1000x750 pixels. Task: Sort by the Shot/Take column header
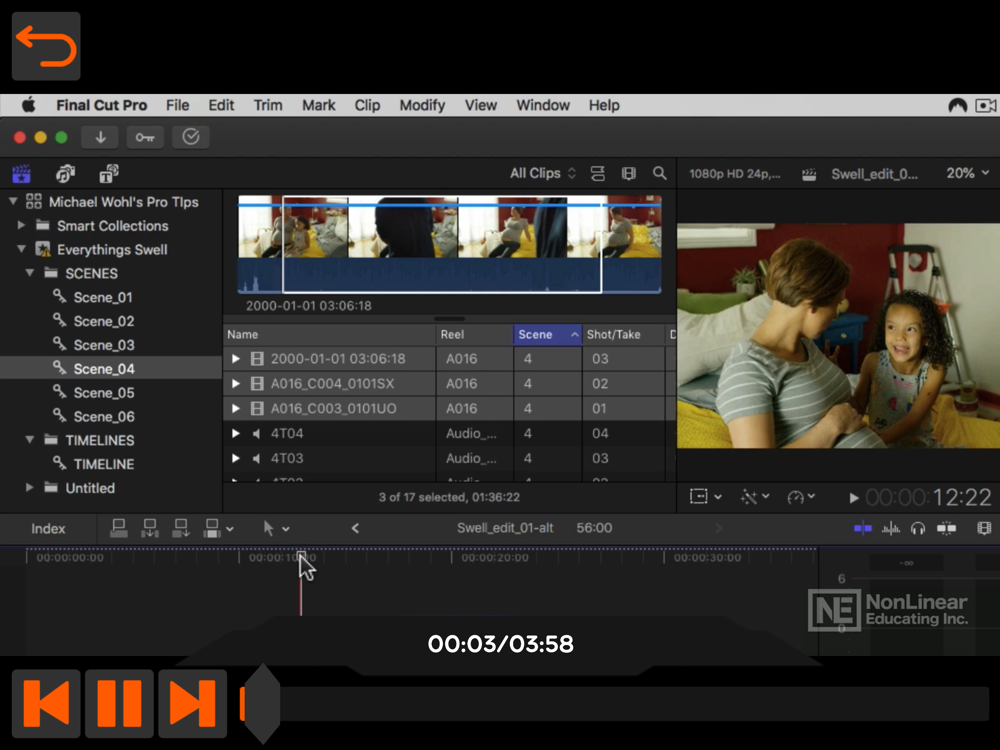623,335
